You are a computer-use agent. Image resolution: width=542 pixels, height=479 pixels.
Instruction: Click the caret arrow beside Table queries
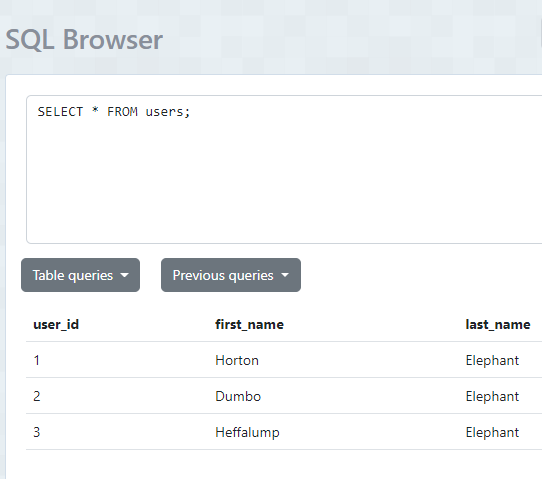(x=124, y=275)
